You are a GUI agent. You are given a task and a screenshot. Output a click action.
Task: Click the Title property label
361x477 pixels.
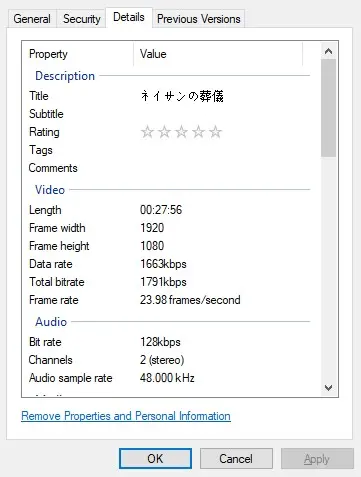click(x=39, y=96)
